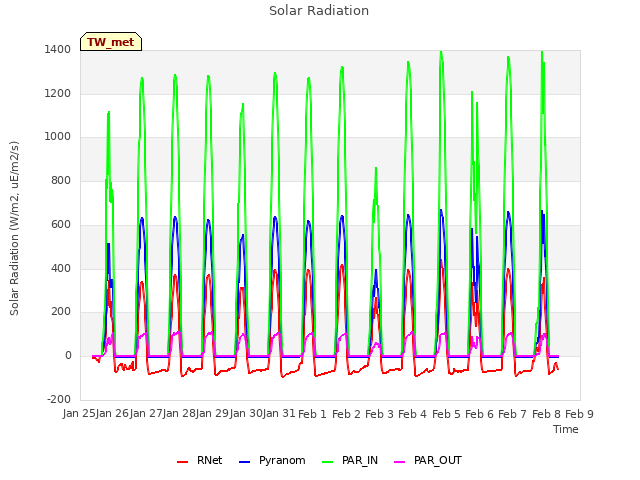
Task: Click the Jan 26 x-axis date label
Action: pyautogui.click(x=112, y=414)
